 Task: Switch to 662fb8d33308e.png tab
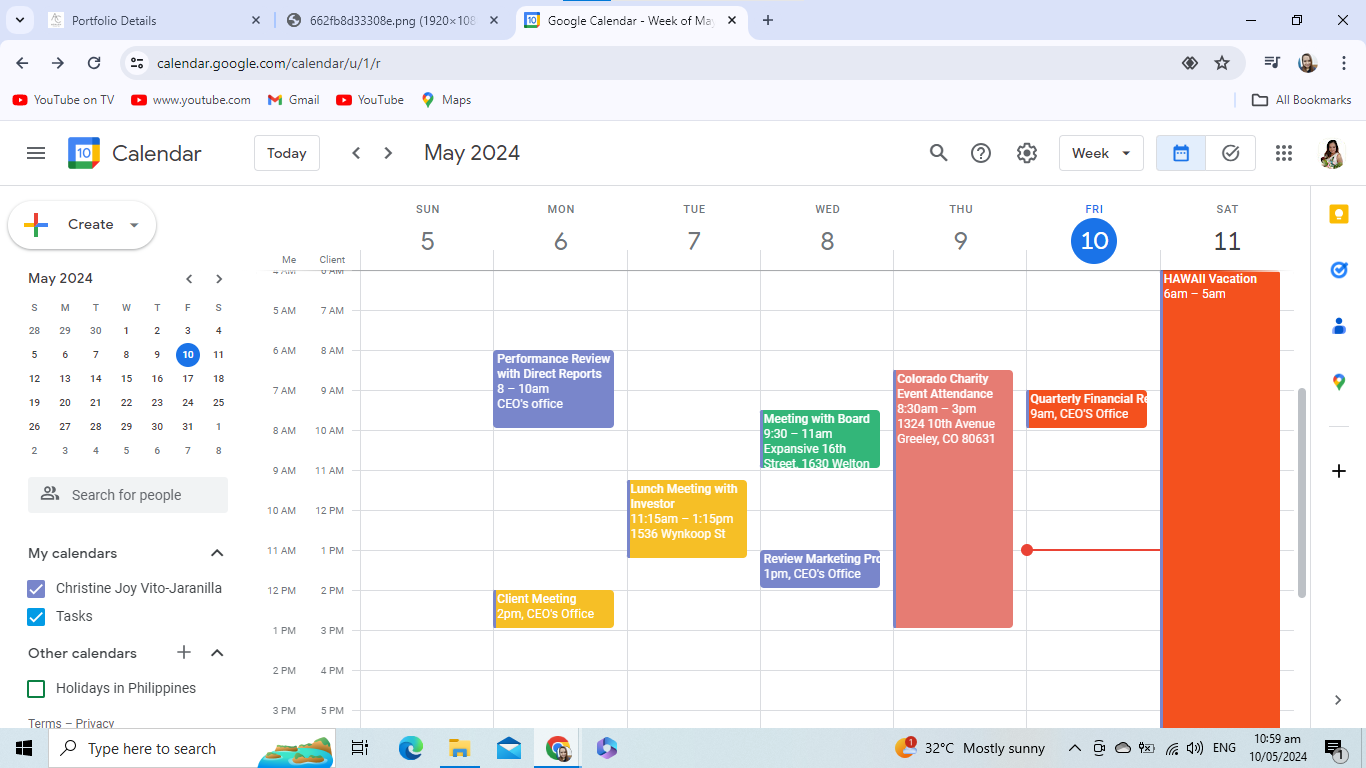(x=394, y=20)
